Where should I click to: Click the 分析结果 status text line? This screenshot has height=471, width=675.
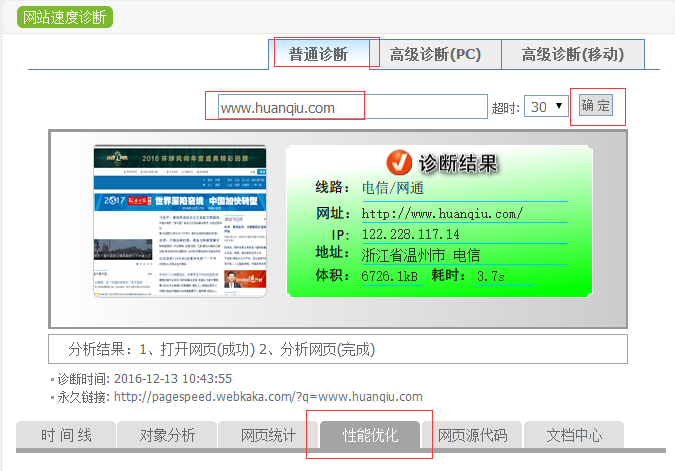221,349
